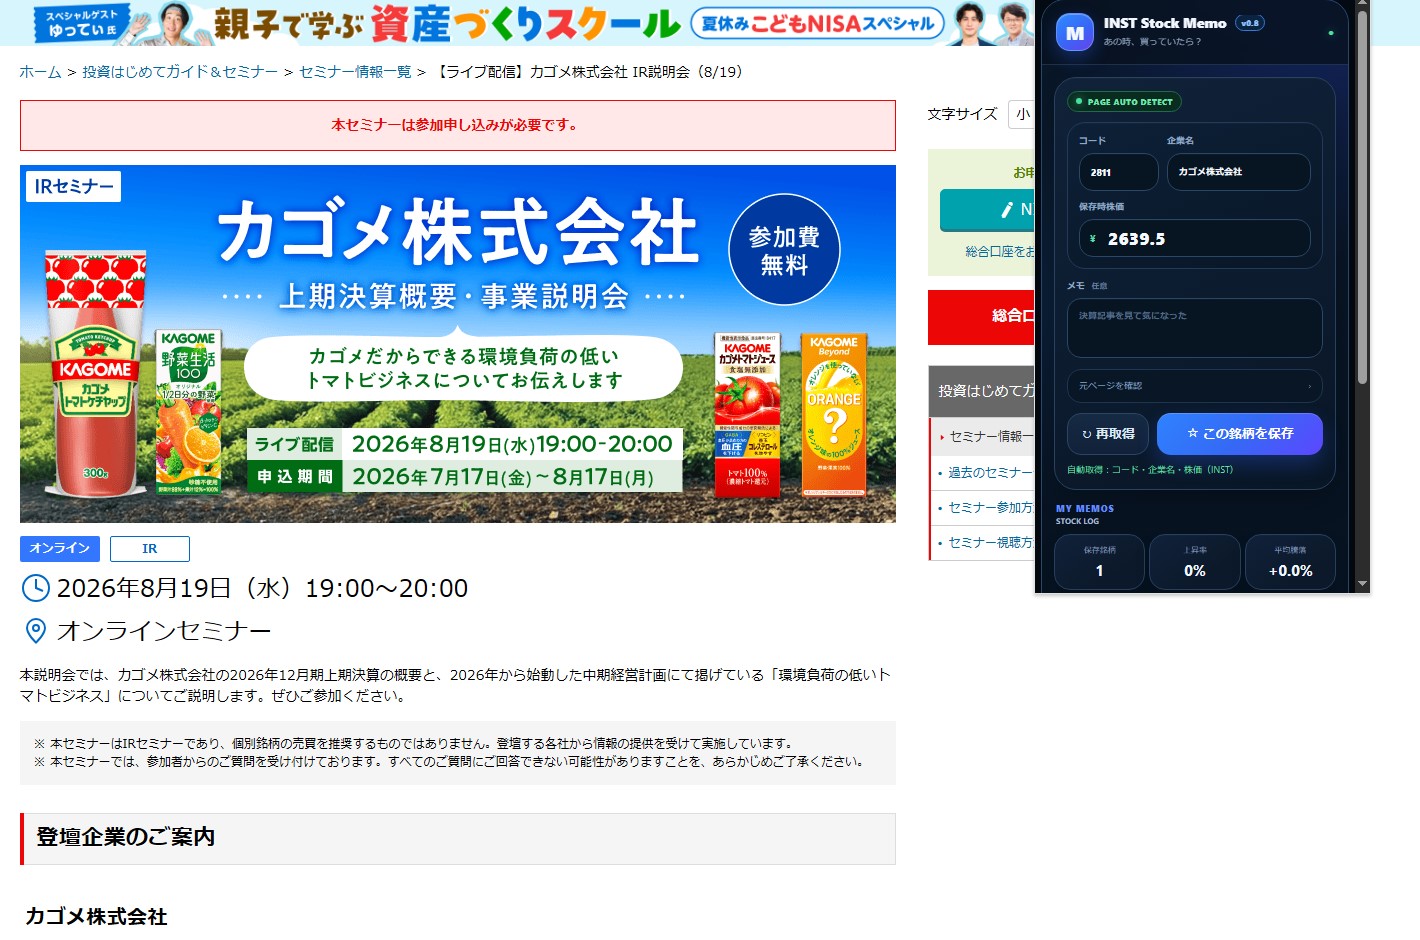This screenshot has height=940, width=1420.
Task: Click the コード field showing 2811
Action: tap(1119, 172)
